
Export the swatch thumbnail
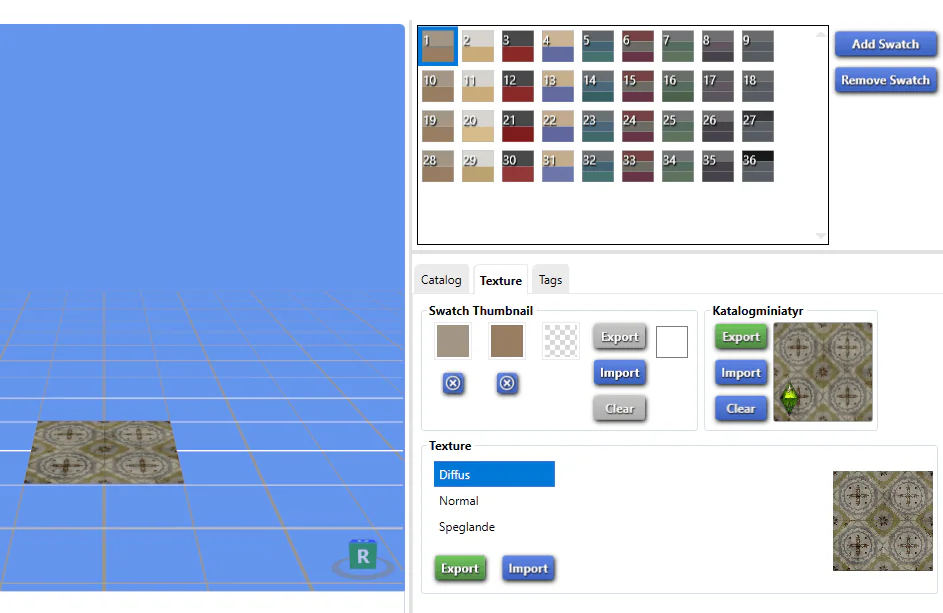click(x=619, y=337)
